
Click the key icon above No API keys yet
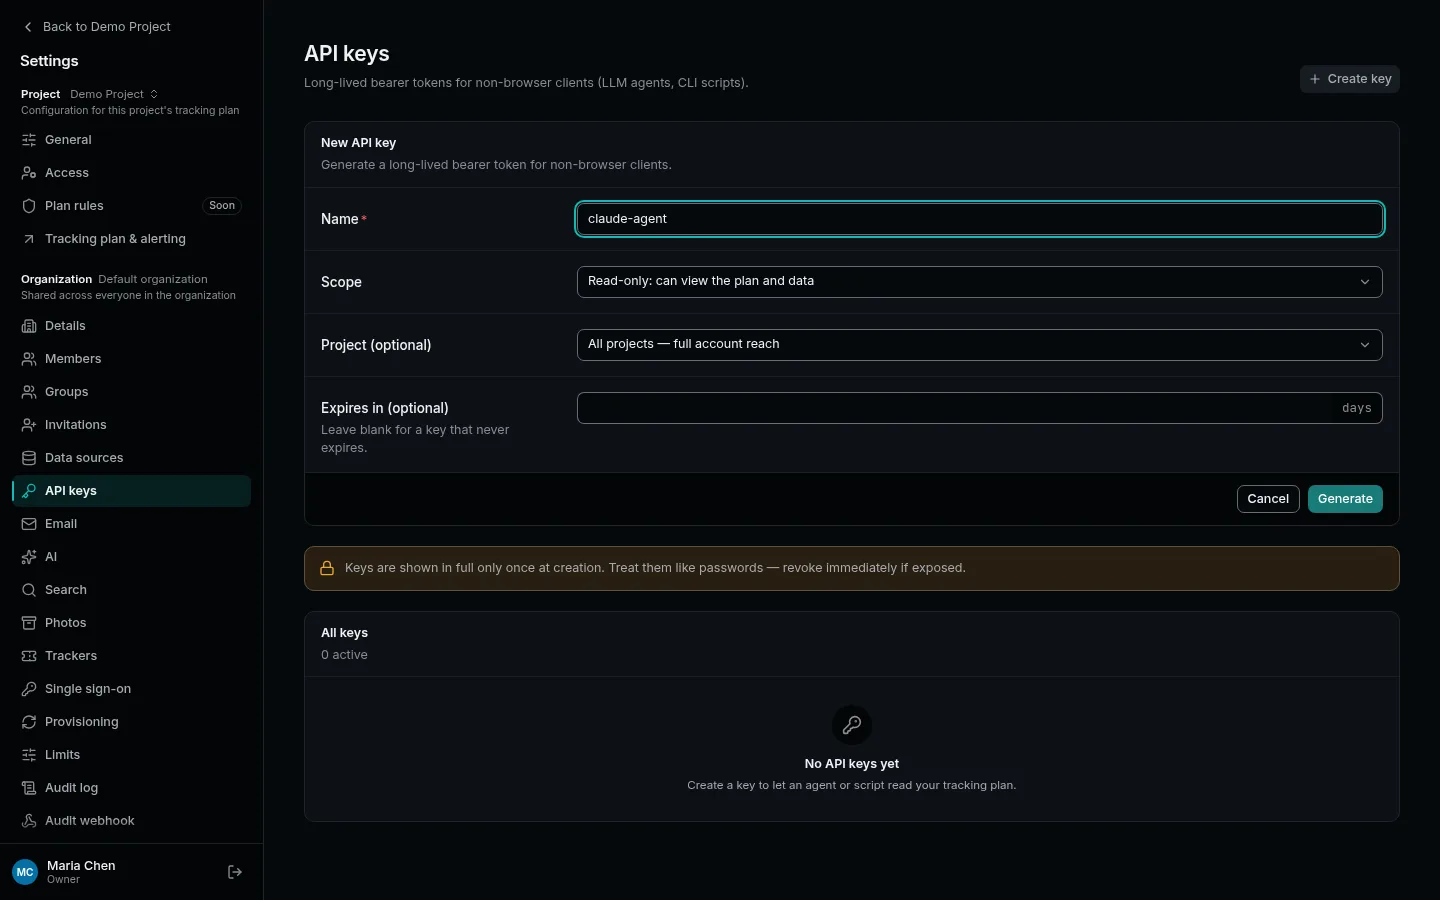[x=852, y=725]
